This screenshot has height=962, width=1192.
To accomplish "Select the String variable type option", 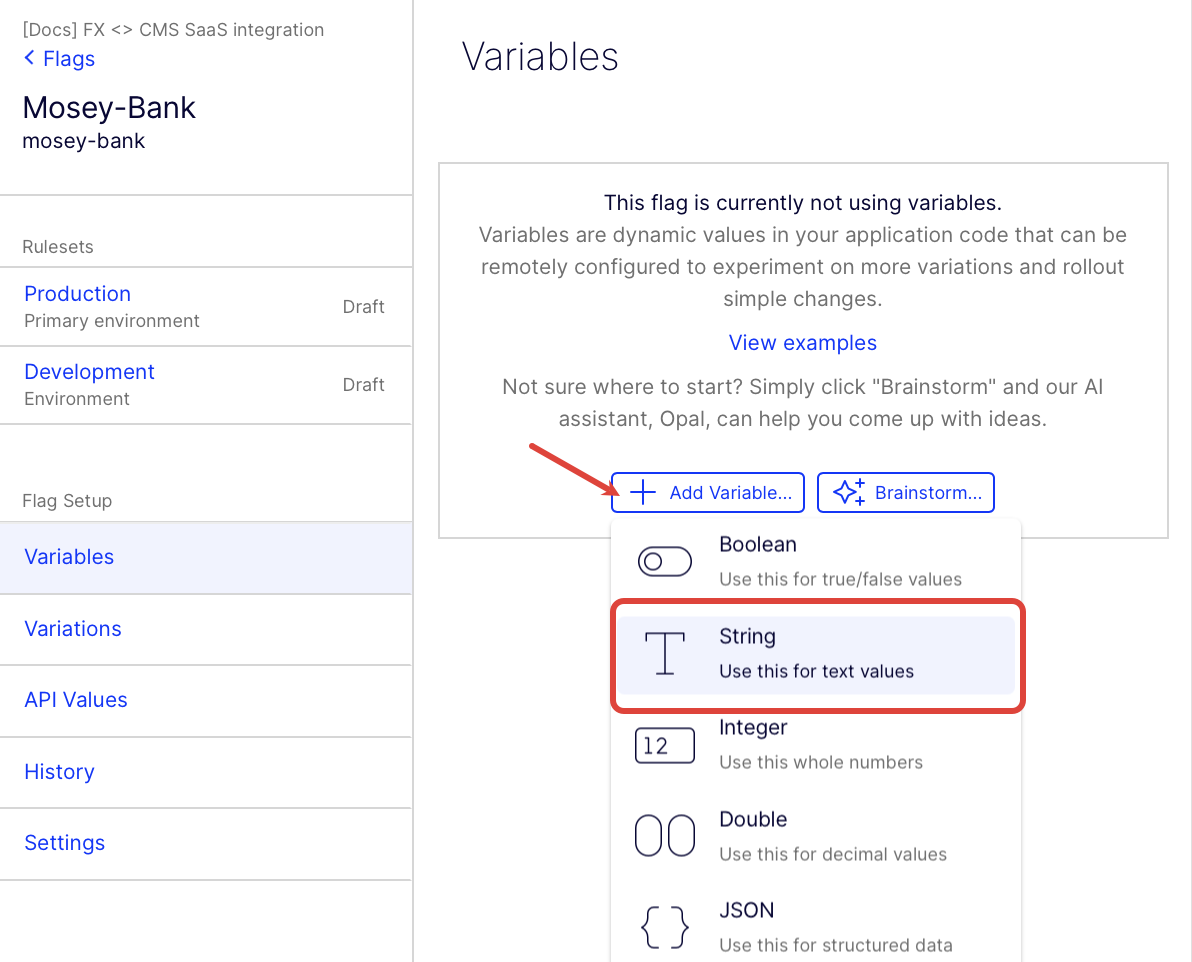I will [x=816, y=655].
